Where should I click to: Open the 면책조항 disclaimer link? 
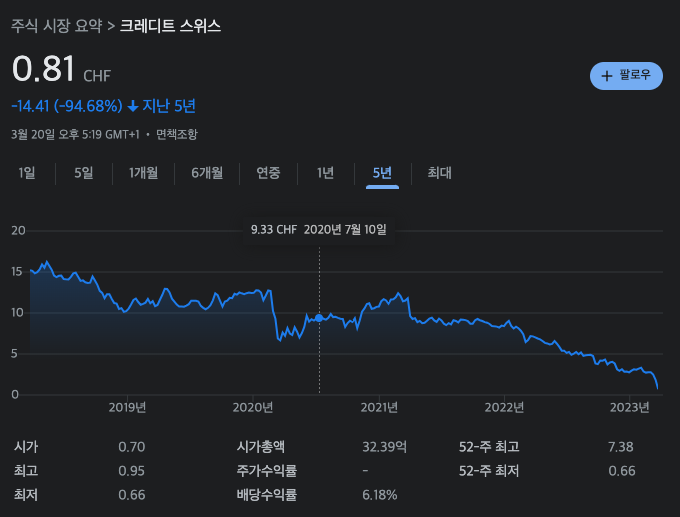pos(177,134)
